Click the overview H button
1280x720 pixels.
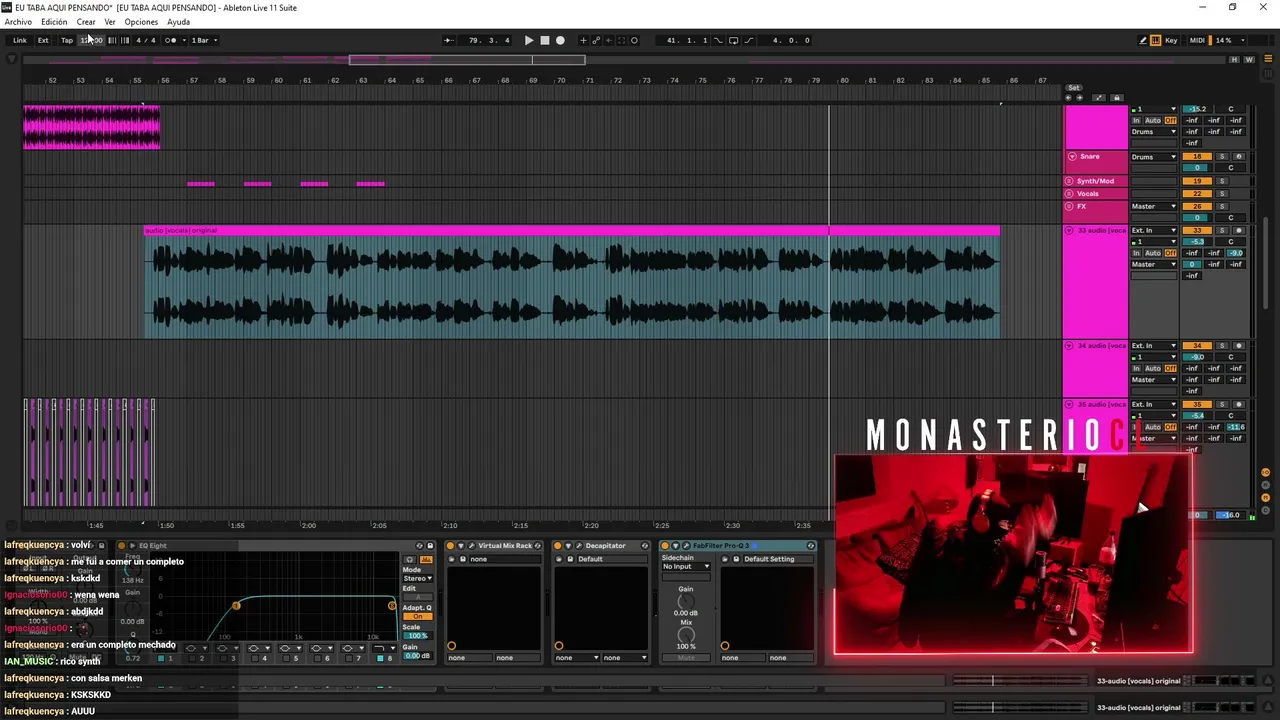[x=1235, y=60]
